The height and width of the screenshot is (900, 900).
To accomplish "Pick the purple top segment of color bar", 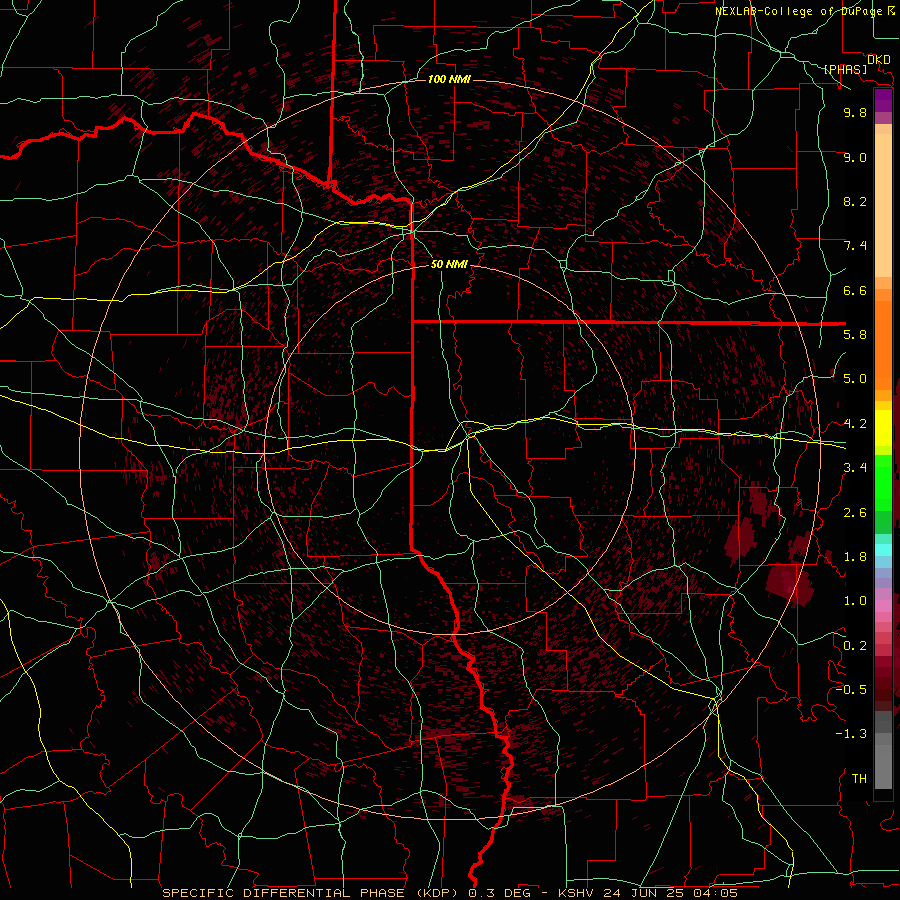I will click(x=883, y=100).
